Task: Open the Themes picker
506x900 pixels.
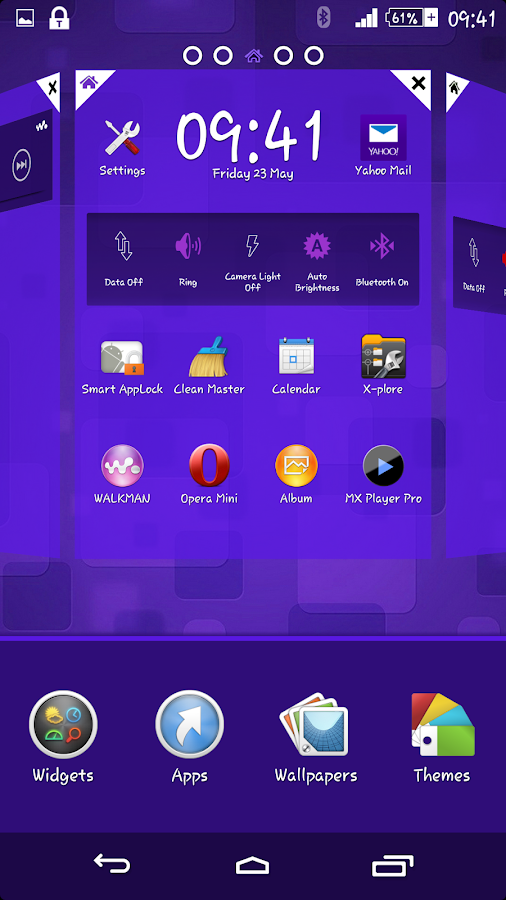Action: (442, 737)
